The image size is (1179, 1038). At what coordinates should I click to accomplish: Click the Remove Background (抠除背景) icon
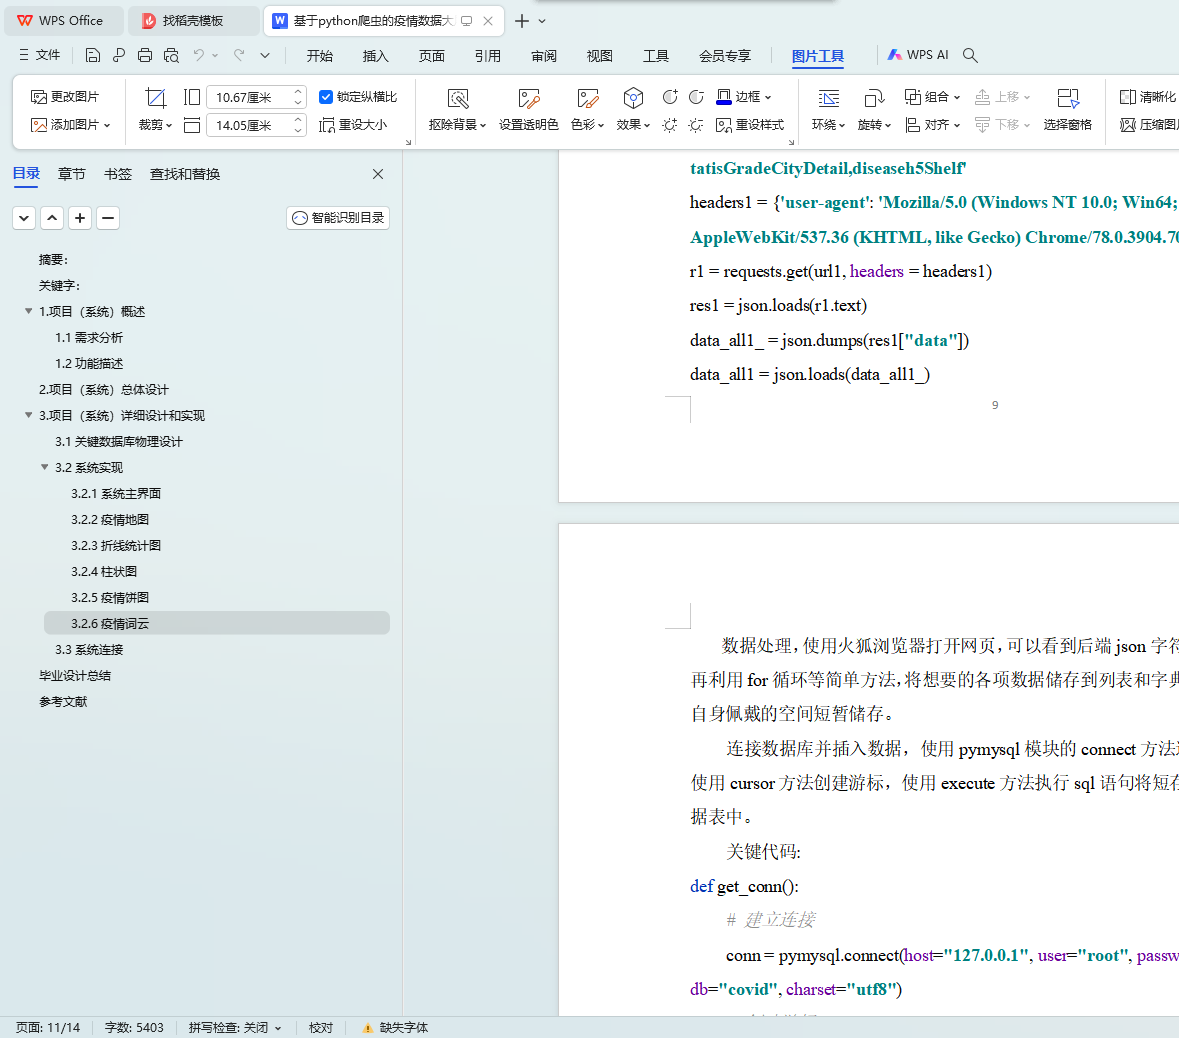tap(458, 98)
